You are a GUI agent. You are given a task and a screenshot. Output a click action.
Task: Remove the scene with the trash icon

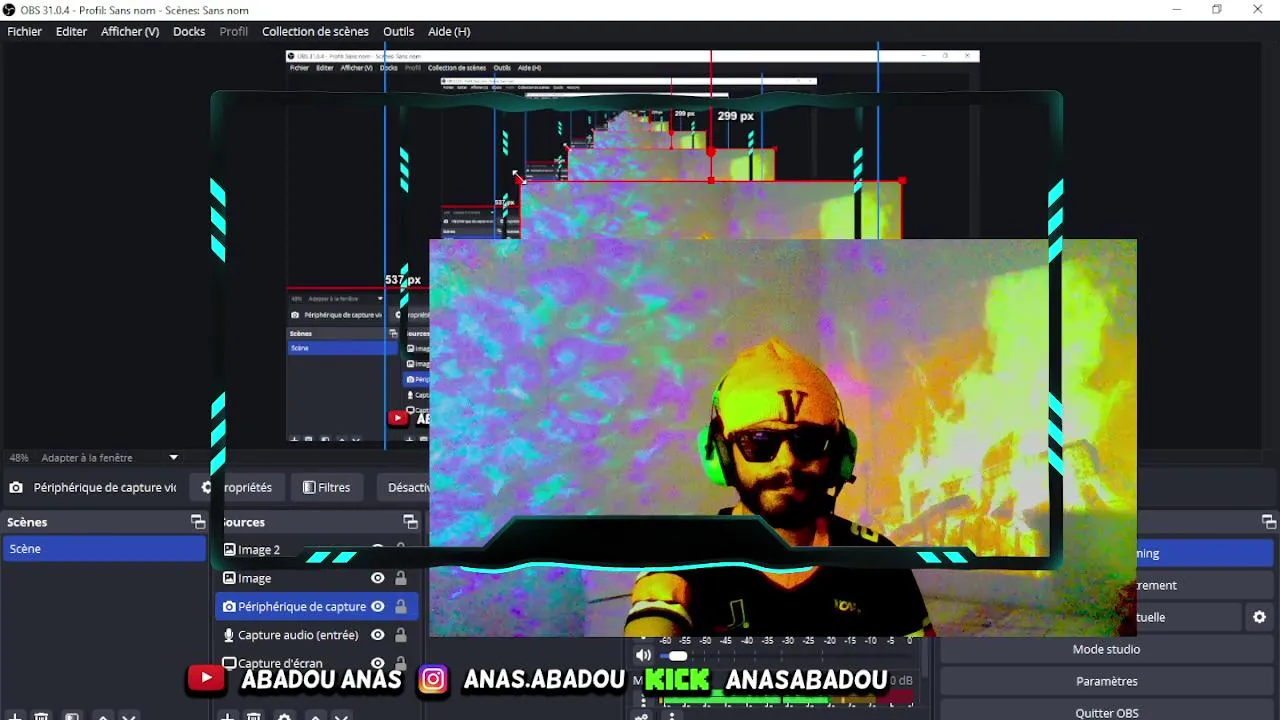(42, 717)
